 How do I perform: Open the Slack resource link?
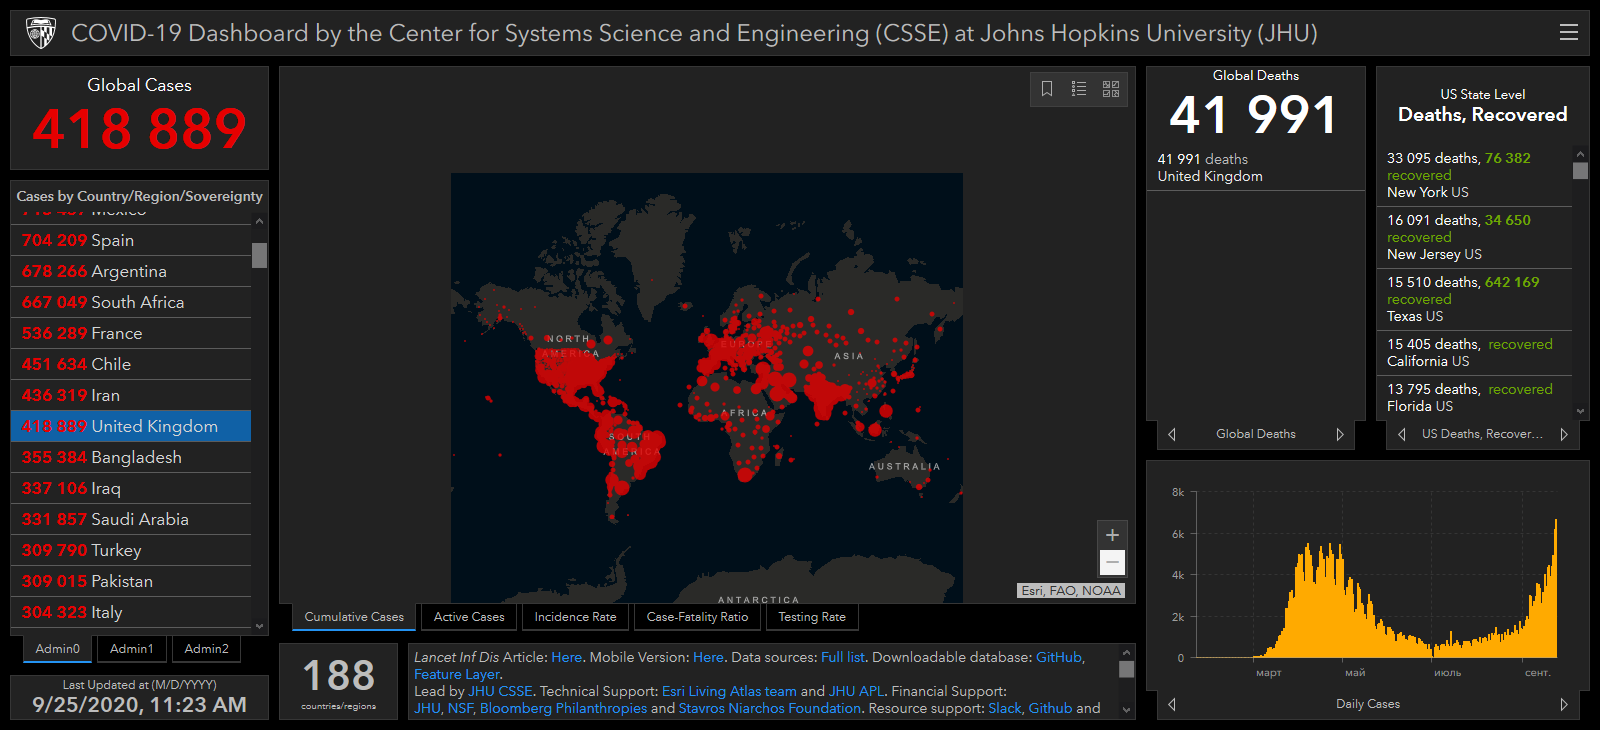tap(1005, 708)
